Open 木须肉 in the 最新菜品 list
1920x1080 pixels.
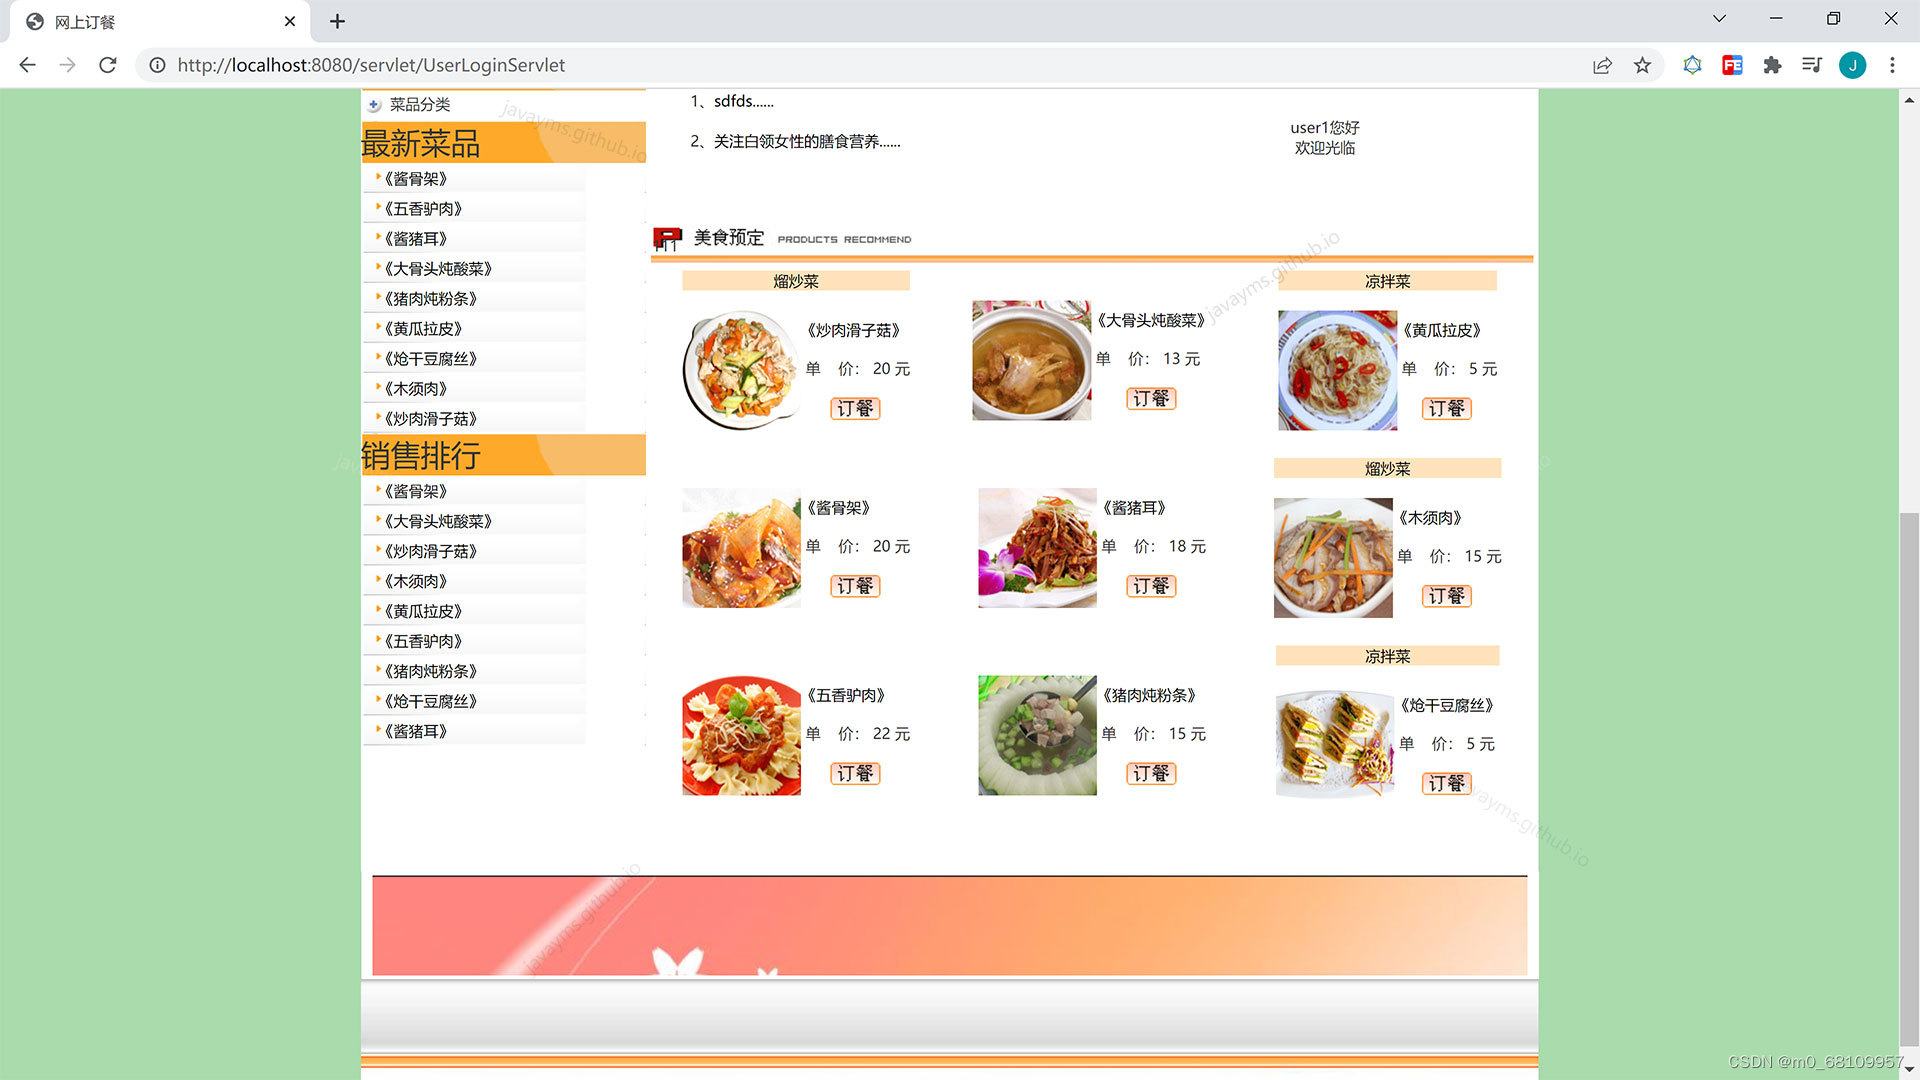coord(416,389)
